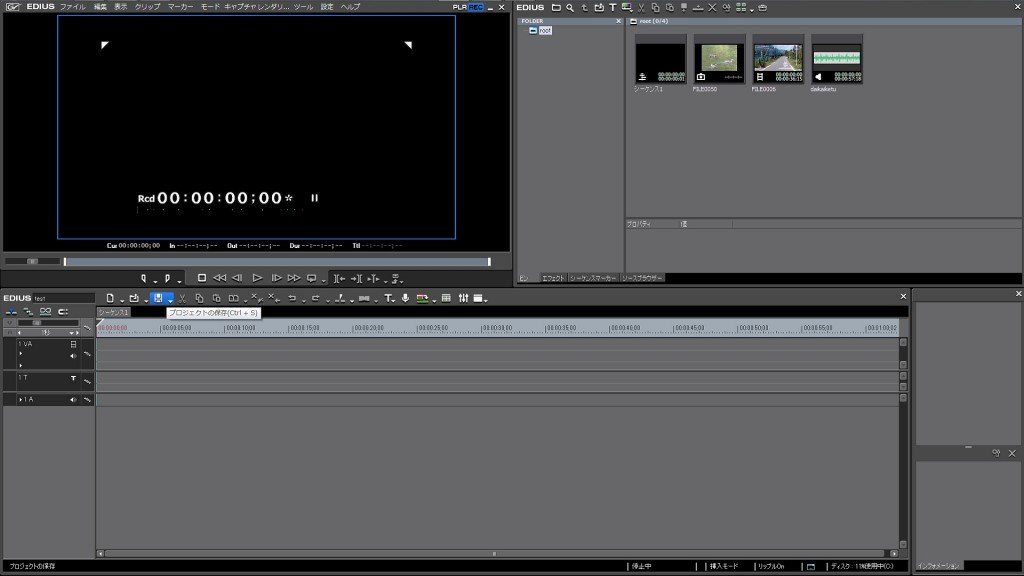Toggle group/link mode icon
This screenshot has height=576, width=1024.
click(45, 312)
